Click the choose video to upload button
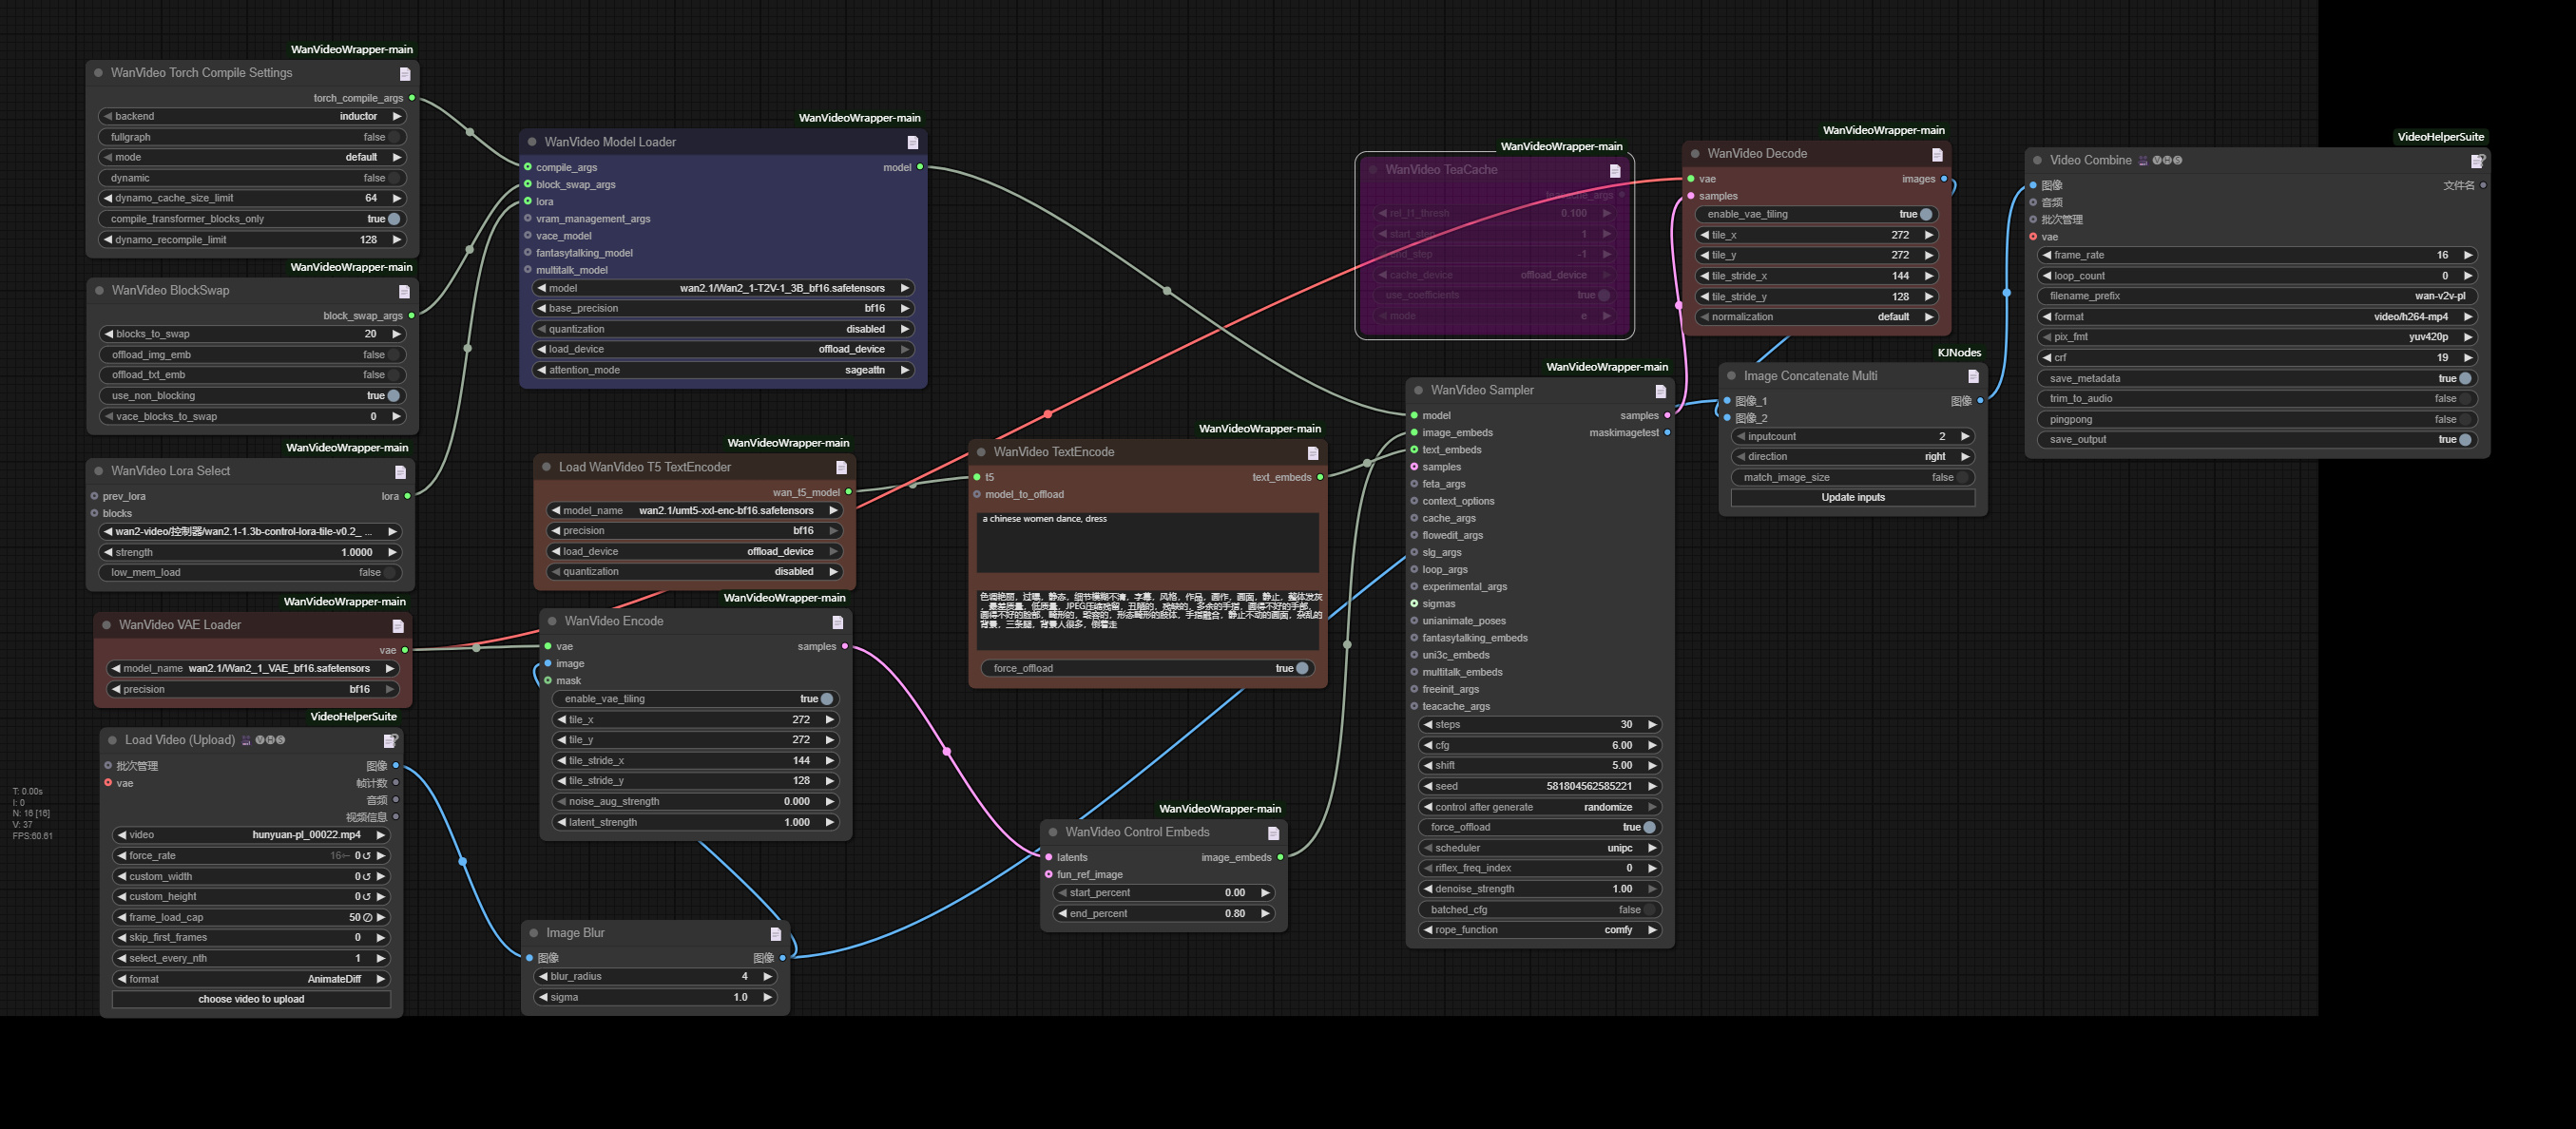This screenshot has width=2576, height=1129. [x=251, y=998]
